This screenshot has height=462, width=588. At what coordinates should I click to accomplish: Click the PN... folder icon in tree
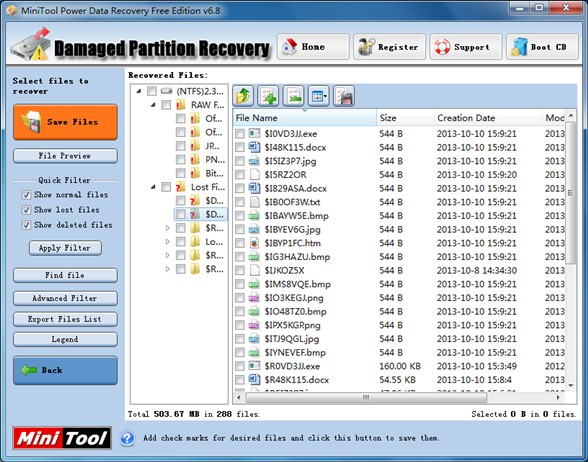[195, 159]
